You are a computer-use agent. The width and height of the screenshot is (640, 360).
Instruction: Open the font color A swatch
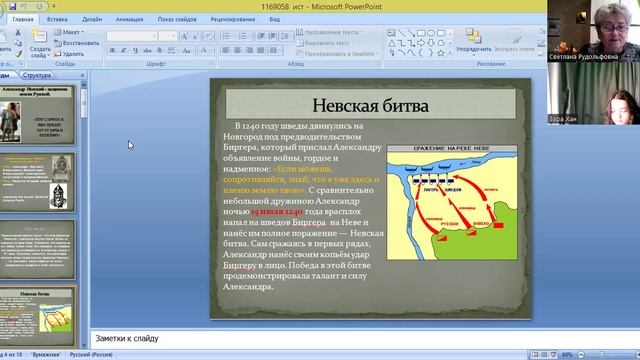[204, 50]
